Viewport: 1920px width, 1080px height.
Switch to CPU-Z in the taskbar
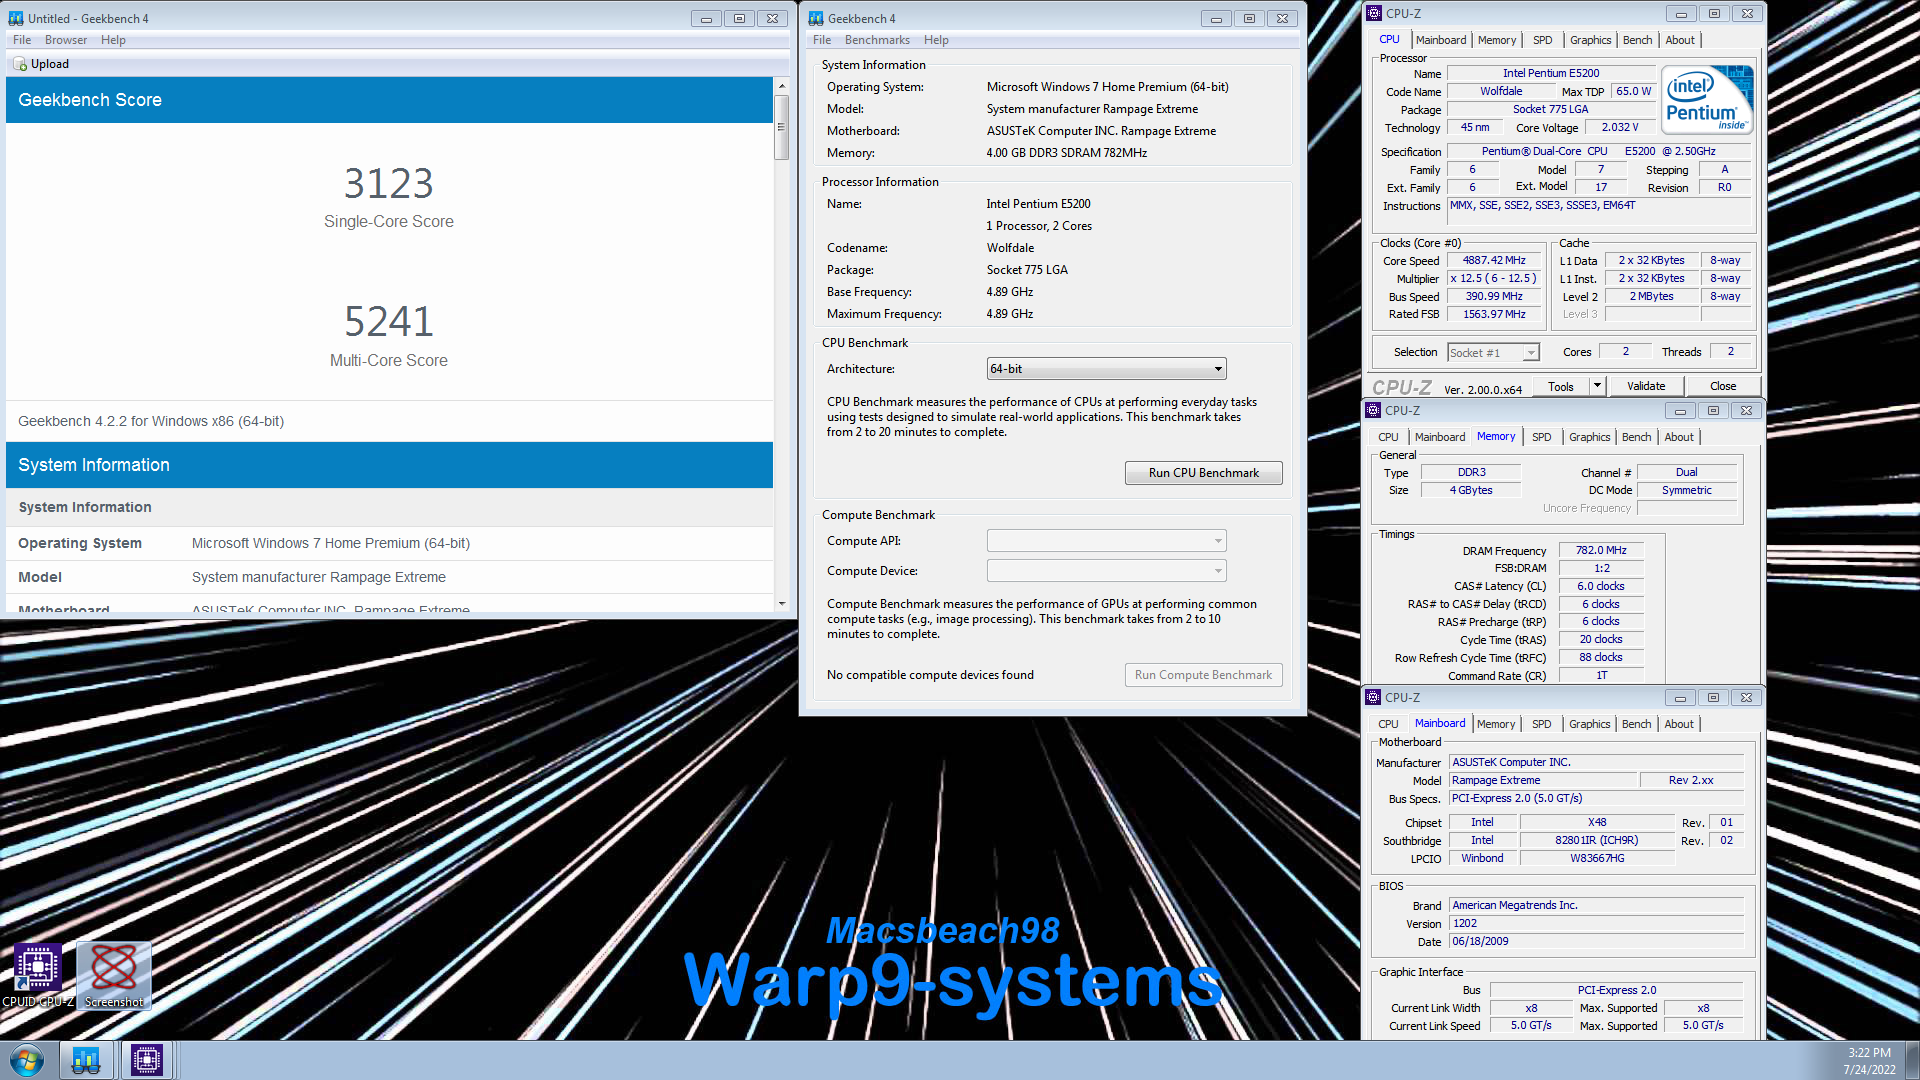click(147, 1060)
